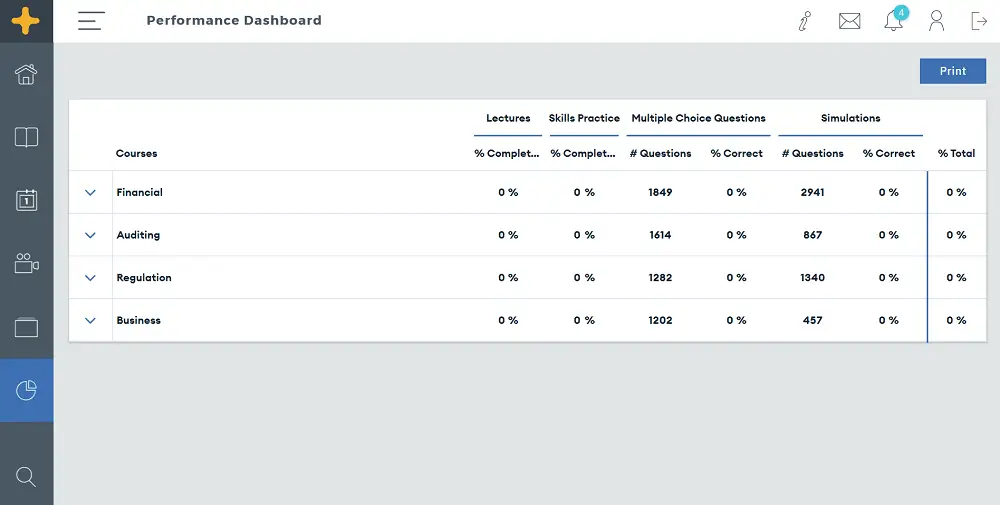
Task: Open the book courses icon in sidebar
Action: (x=26, y=137)
